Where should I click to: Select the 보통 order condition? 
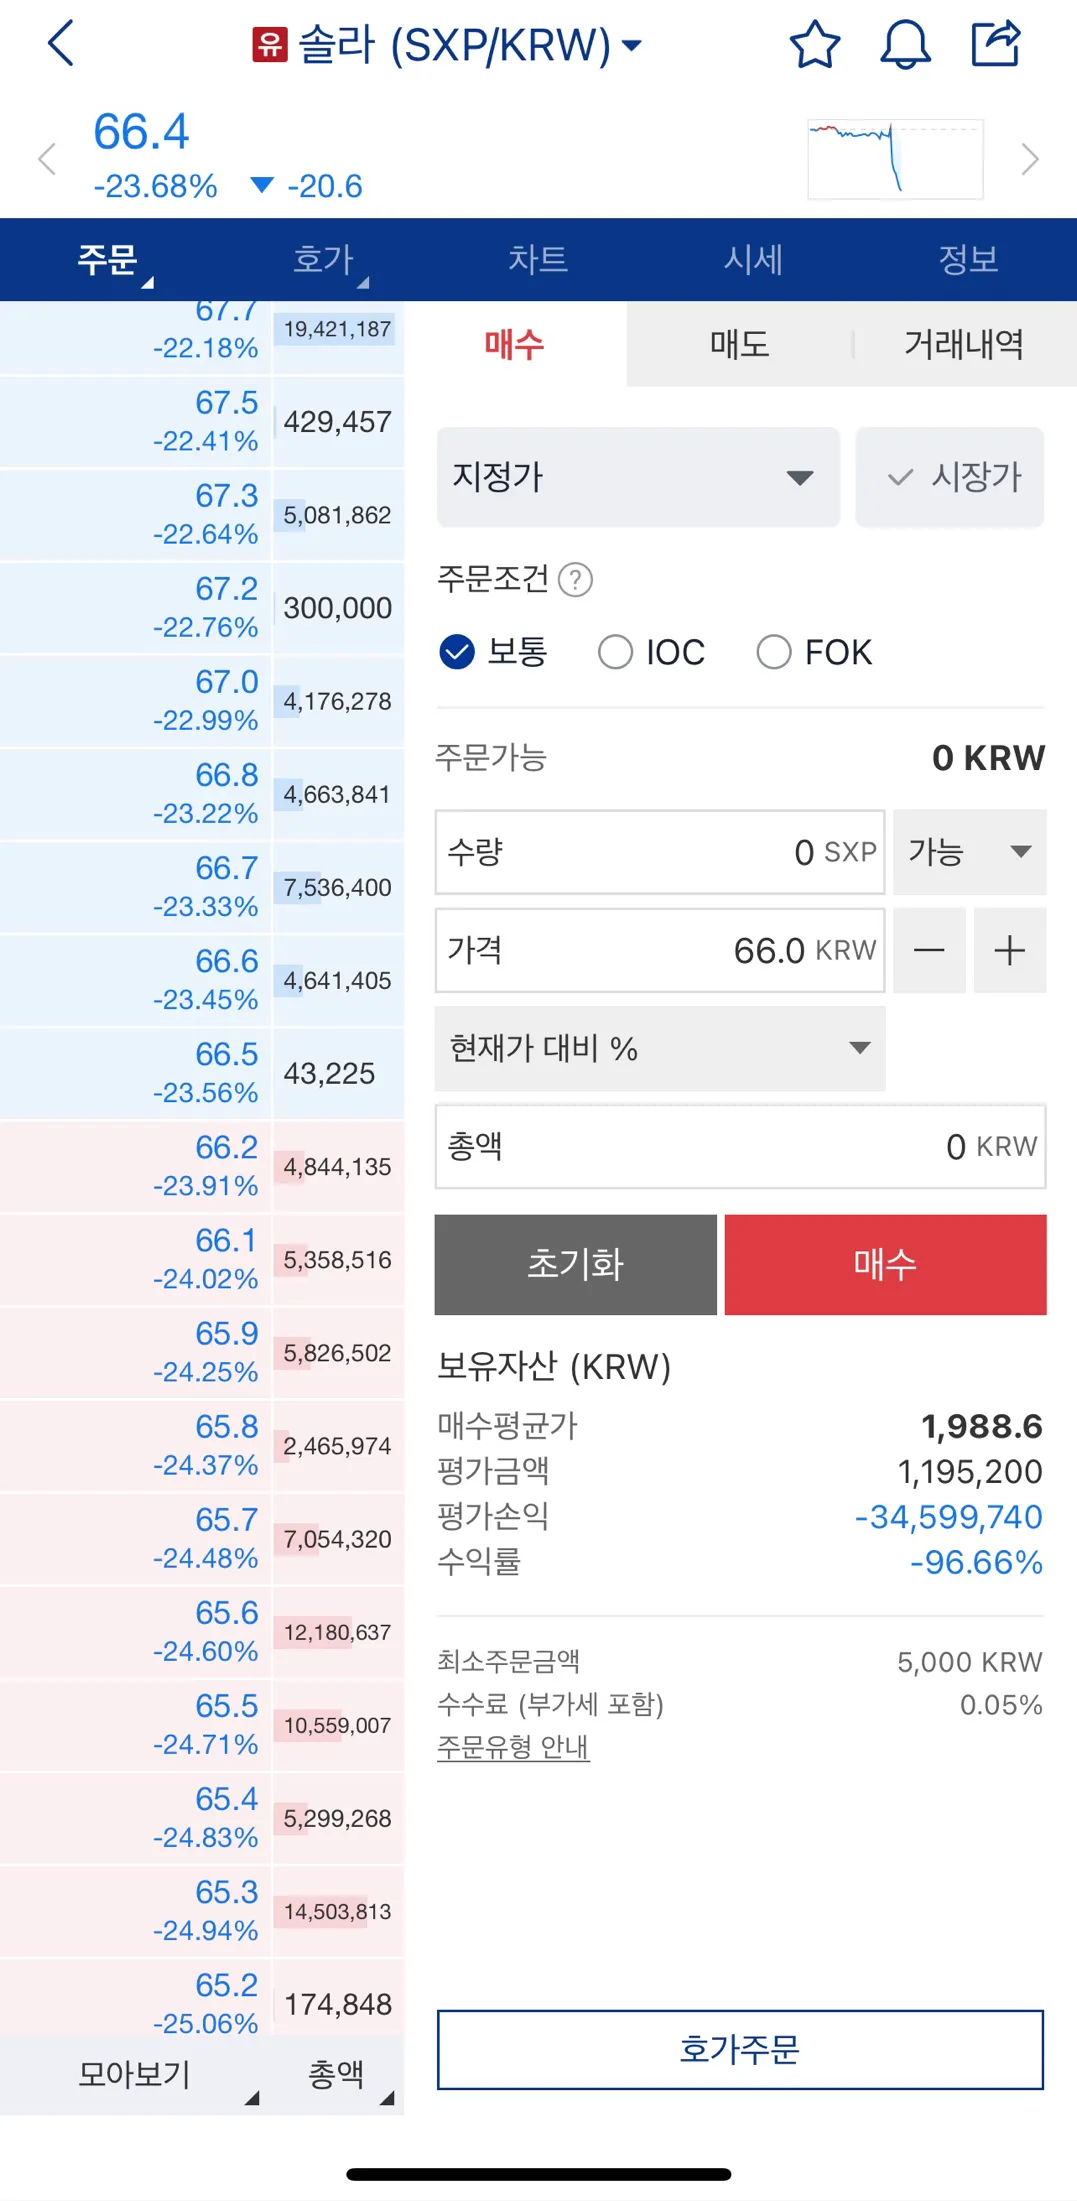pyautogui.click(x=458, y=652)
